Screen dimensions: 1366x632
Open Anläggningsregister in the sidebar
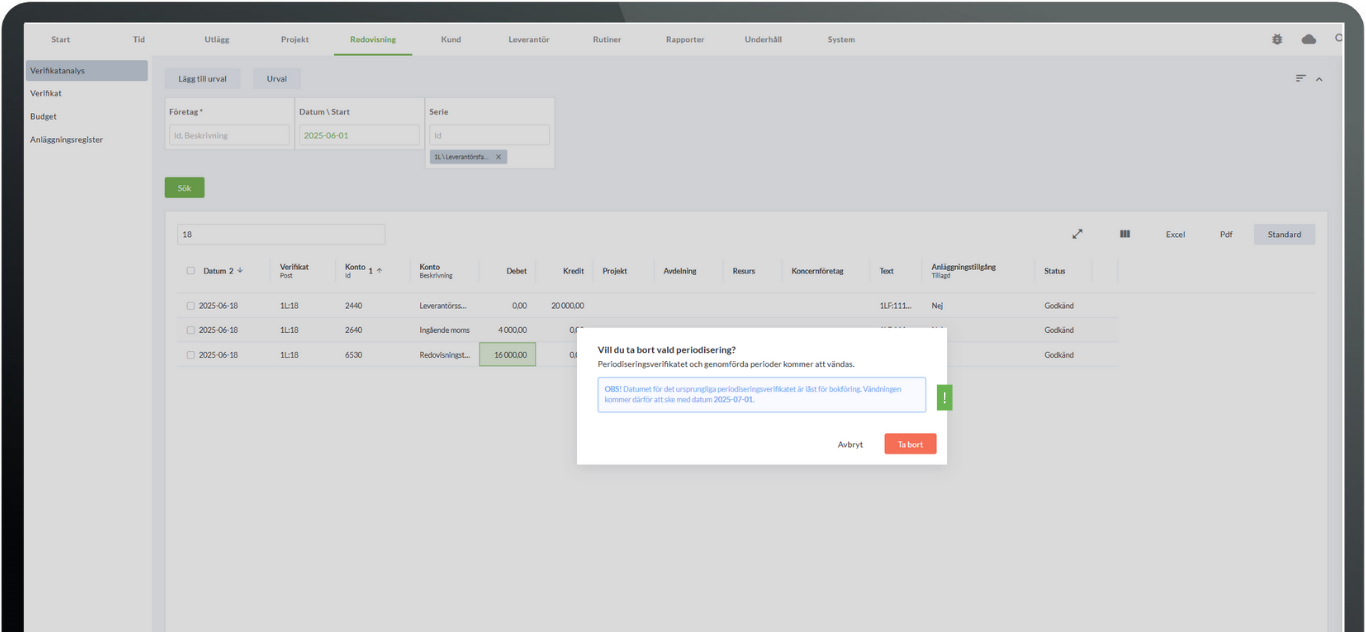[x=66, y=140]
